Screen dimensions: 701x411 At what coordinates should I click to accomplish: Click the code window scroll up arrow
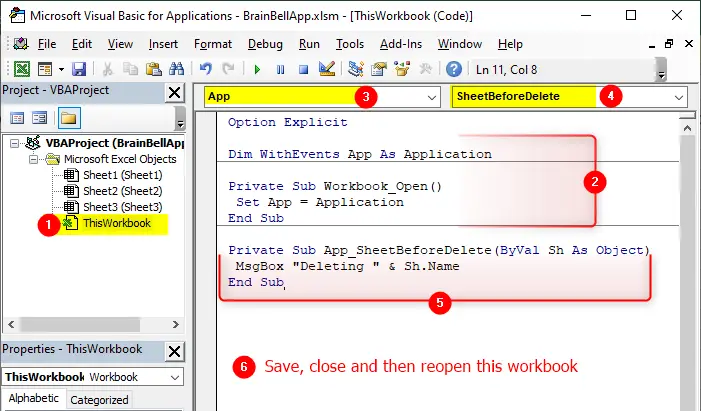(x=687, y=128)
